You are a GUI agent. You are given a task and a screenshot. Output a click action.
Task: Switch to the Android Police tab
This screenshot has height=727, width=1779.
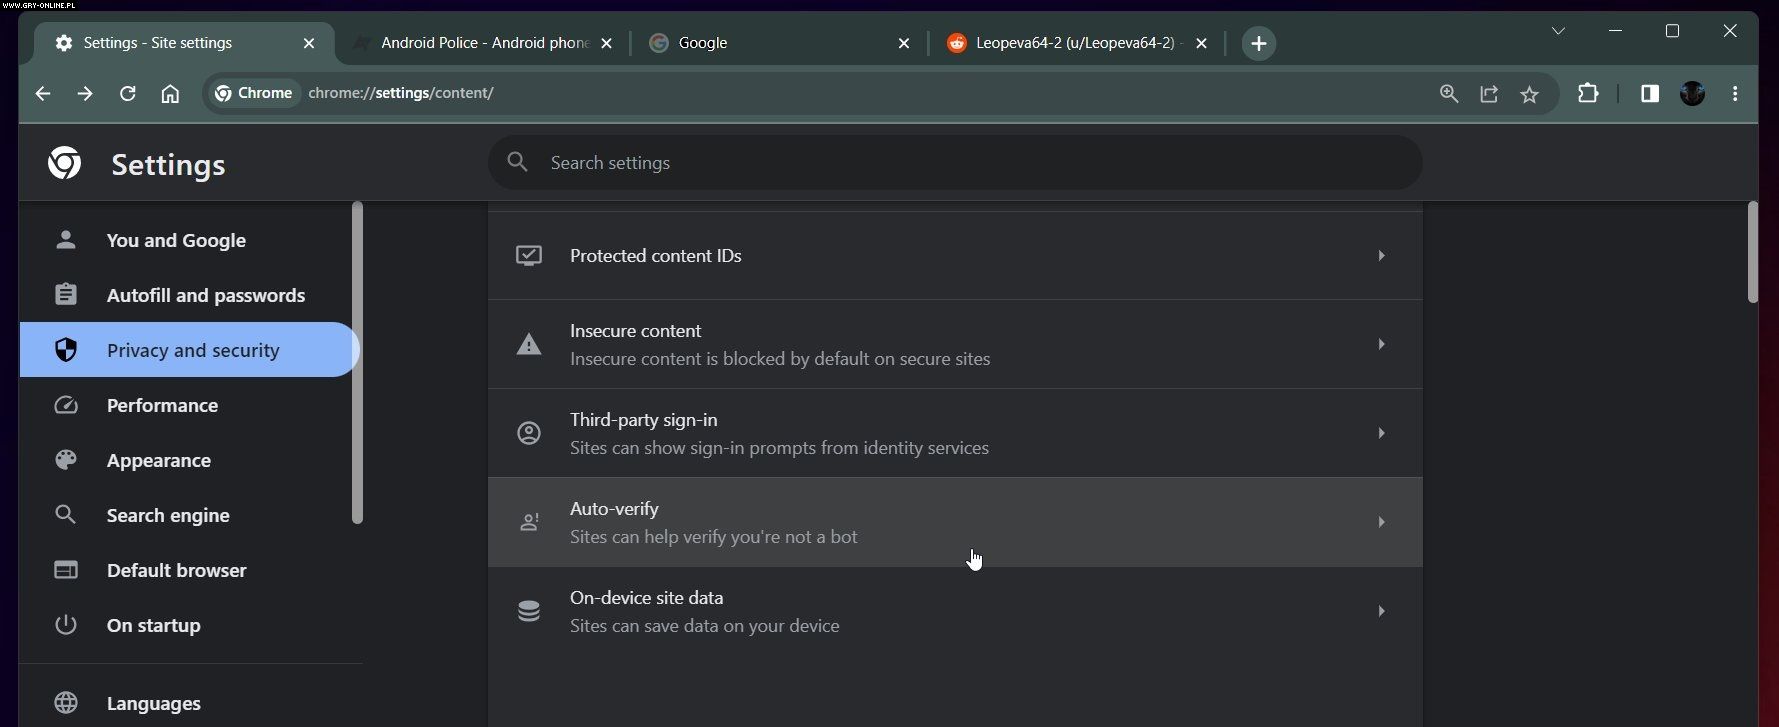coord(484,43)
